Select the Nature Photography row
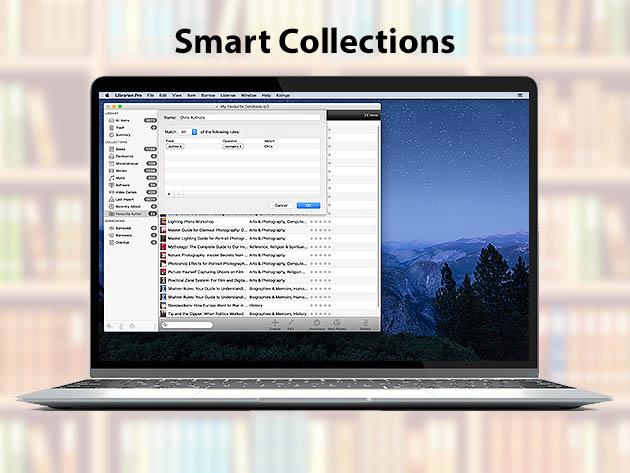630x473 pixels. 268,255
